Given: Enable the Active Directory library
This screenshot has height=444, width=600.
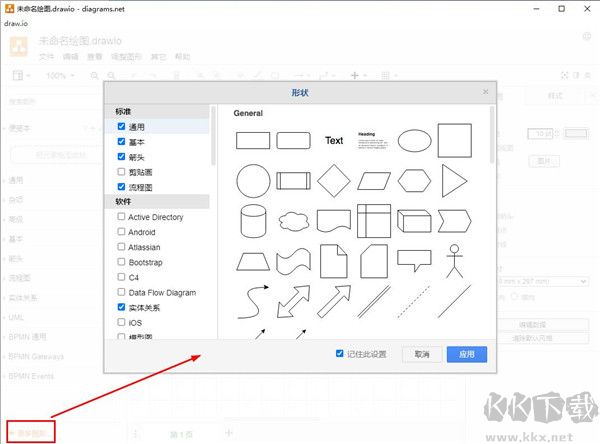Looking at the screenshot, I should coord(121,217).
